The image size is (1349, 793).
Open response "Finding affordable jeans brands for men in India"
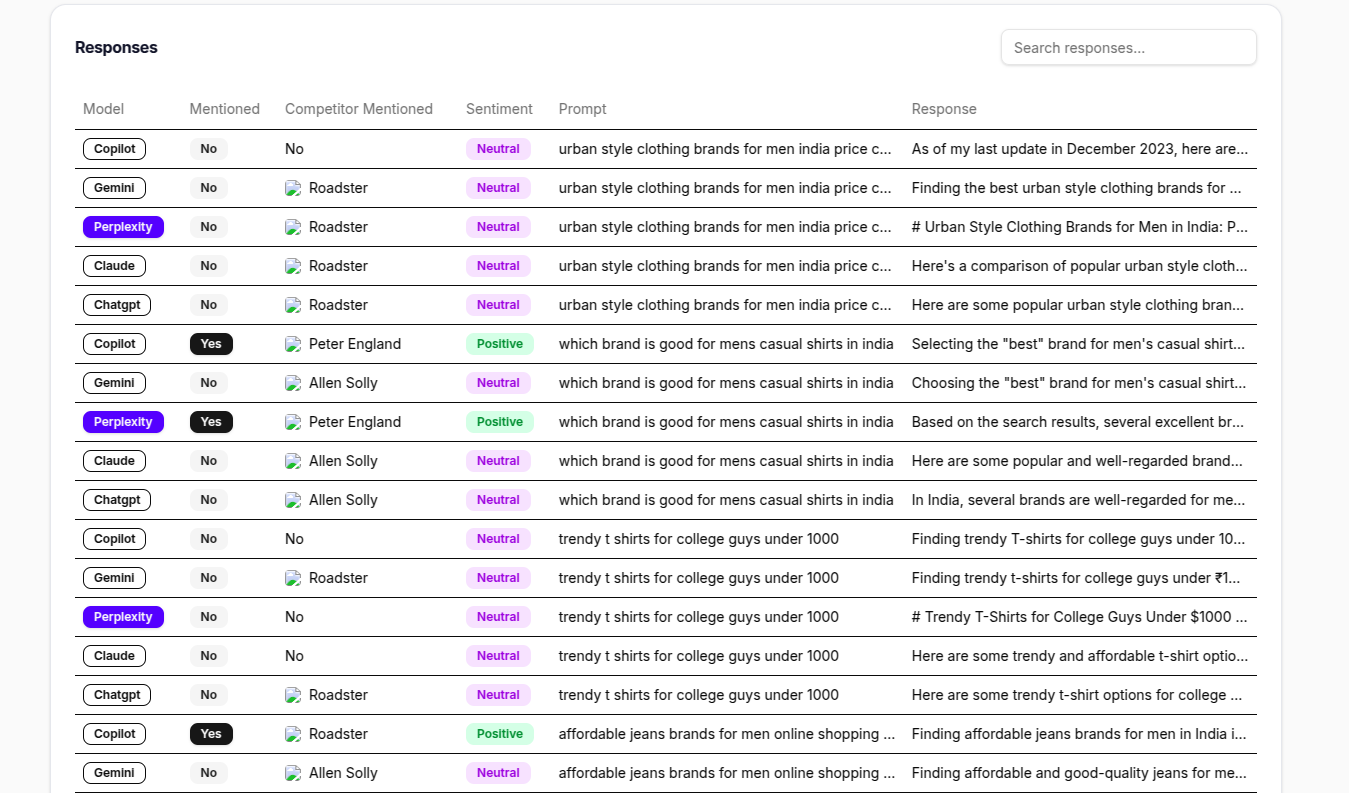1080,734
